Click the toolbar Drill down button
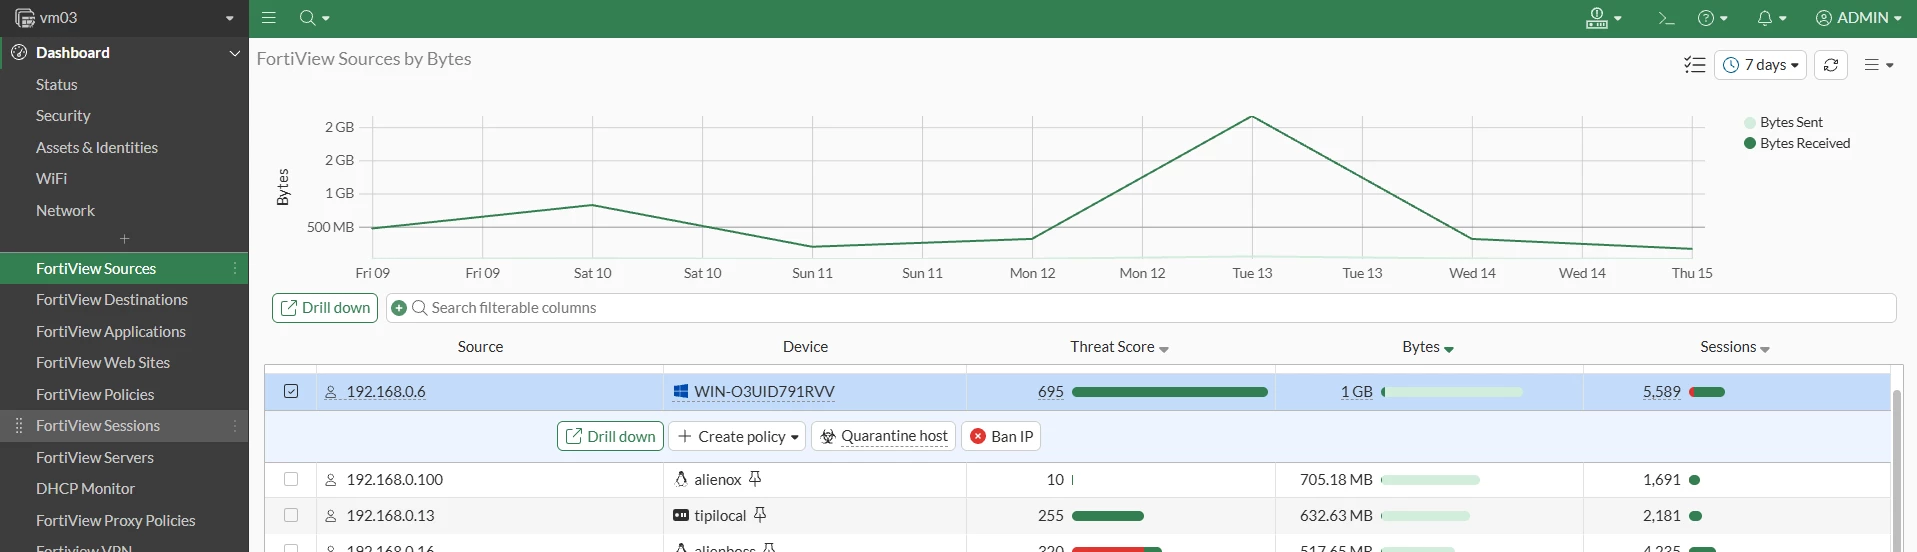 point(325,308)
